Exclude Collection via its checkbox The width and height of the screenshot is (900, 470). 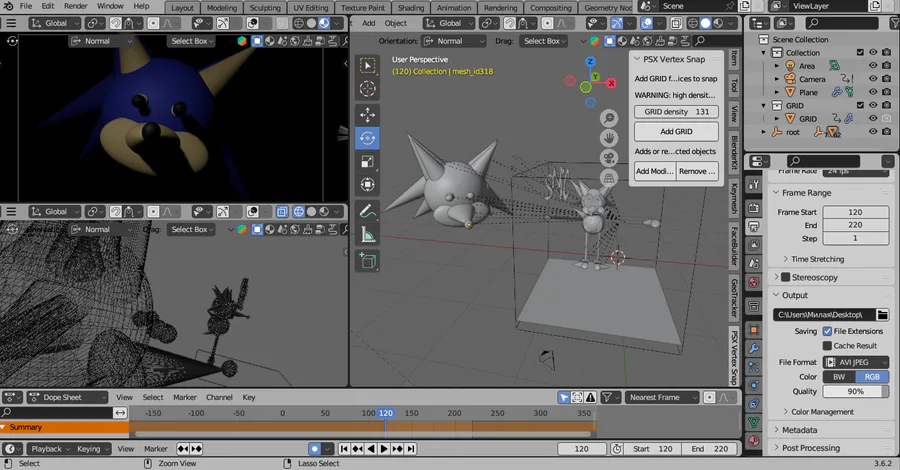click(860, 52)
